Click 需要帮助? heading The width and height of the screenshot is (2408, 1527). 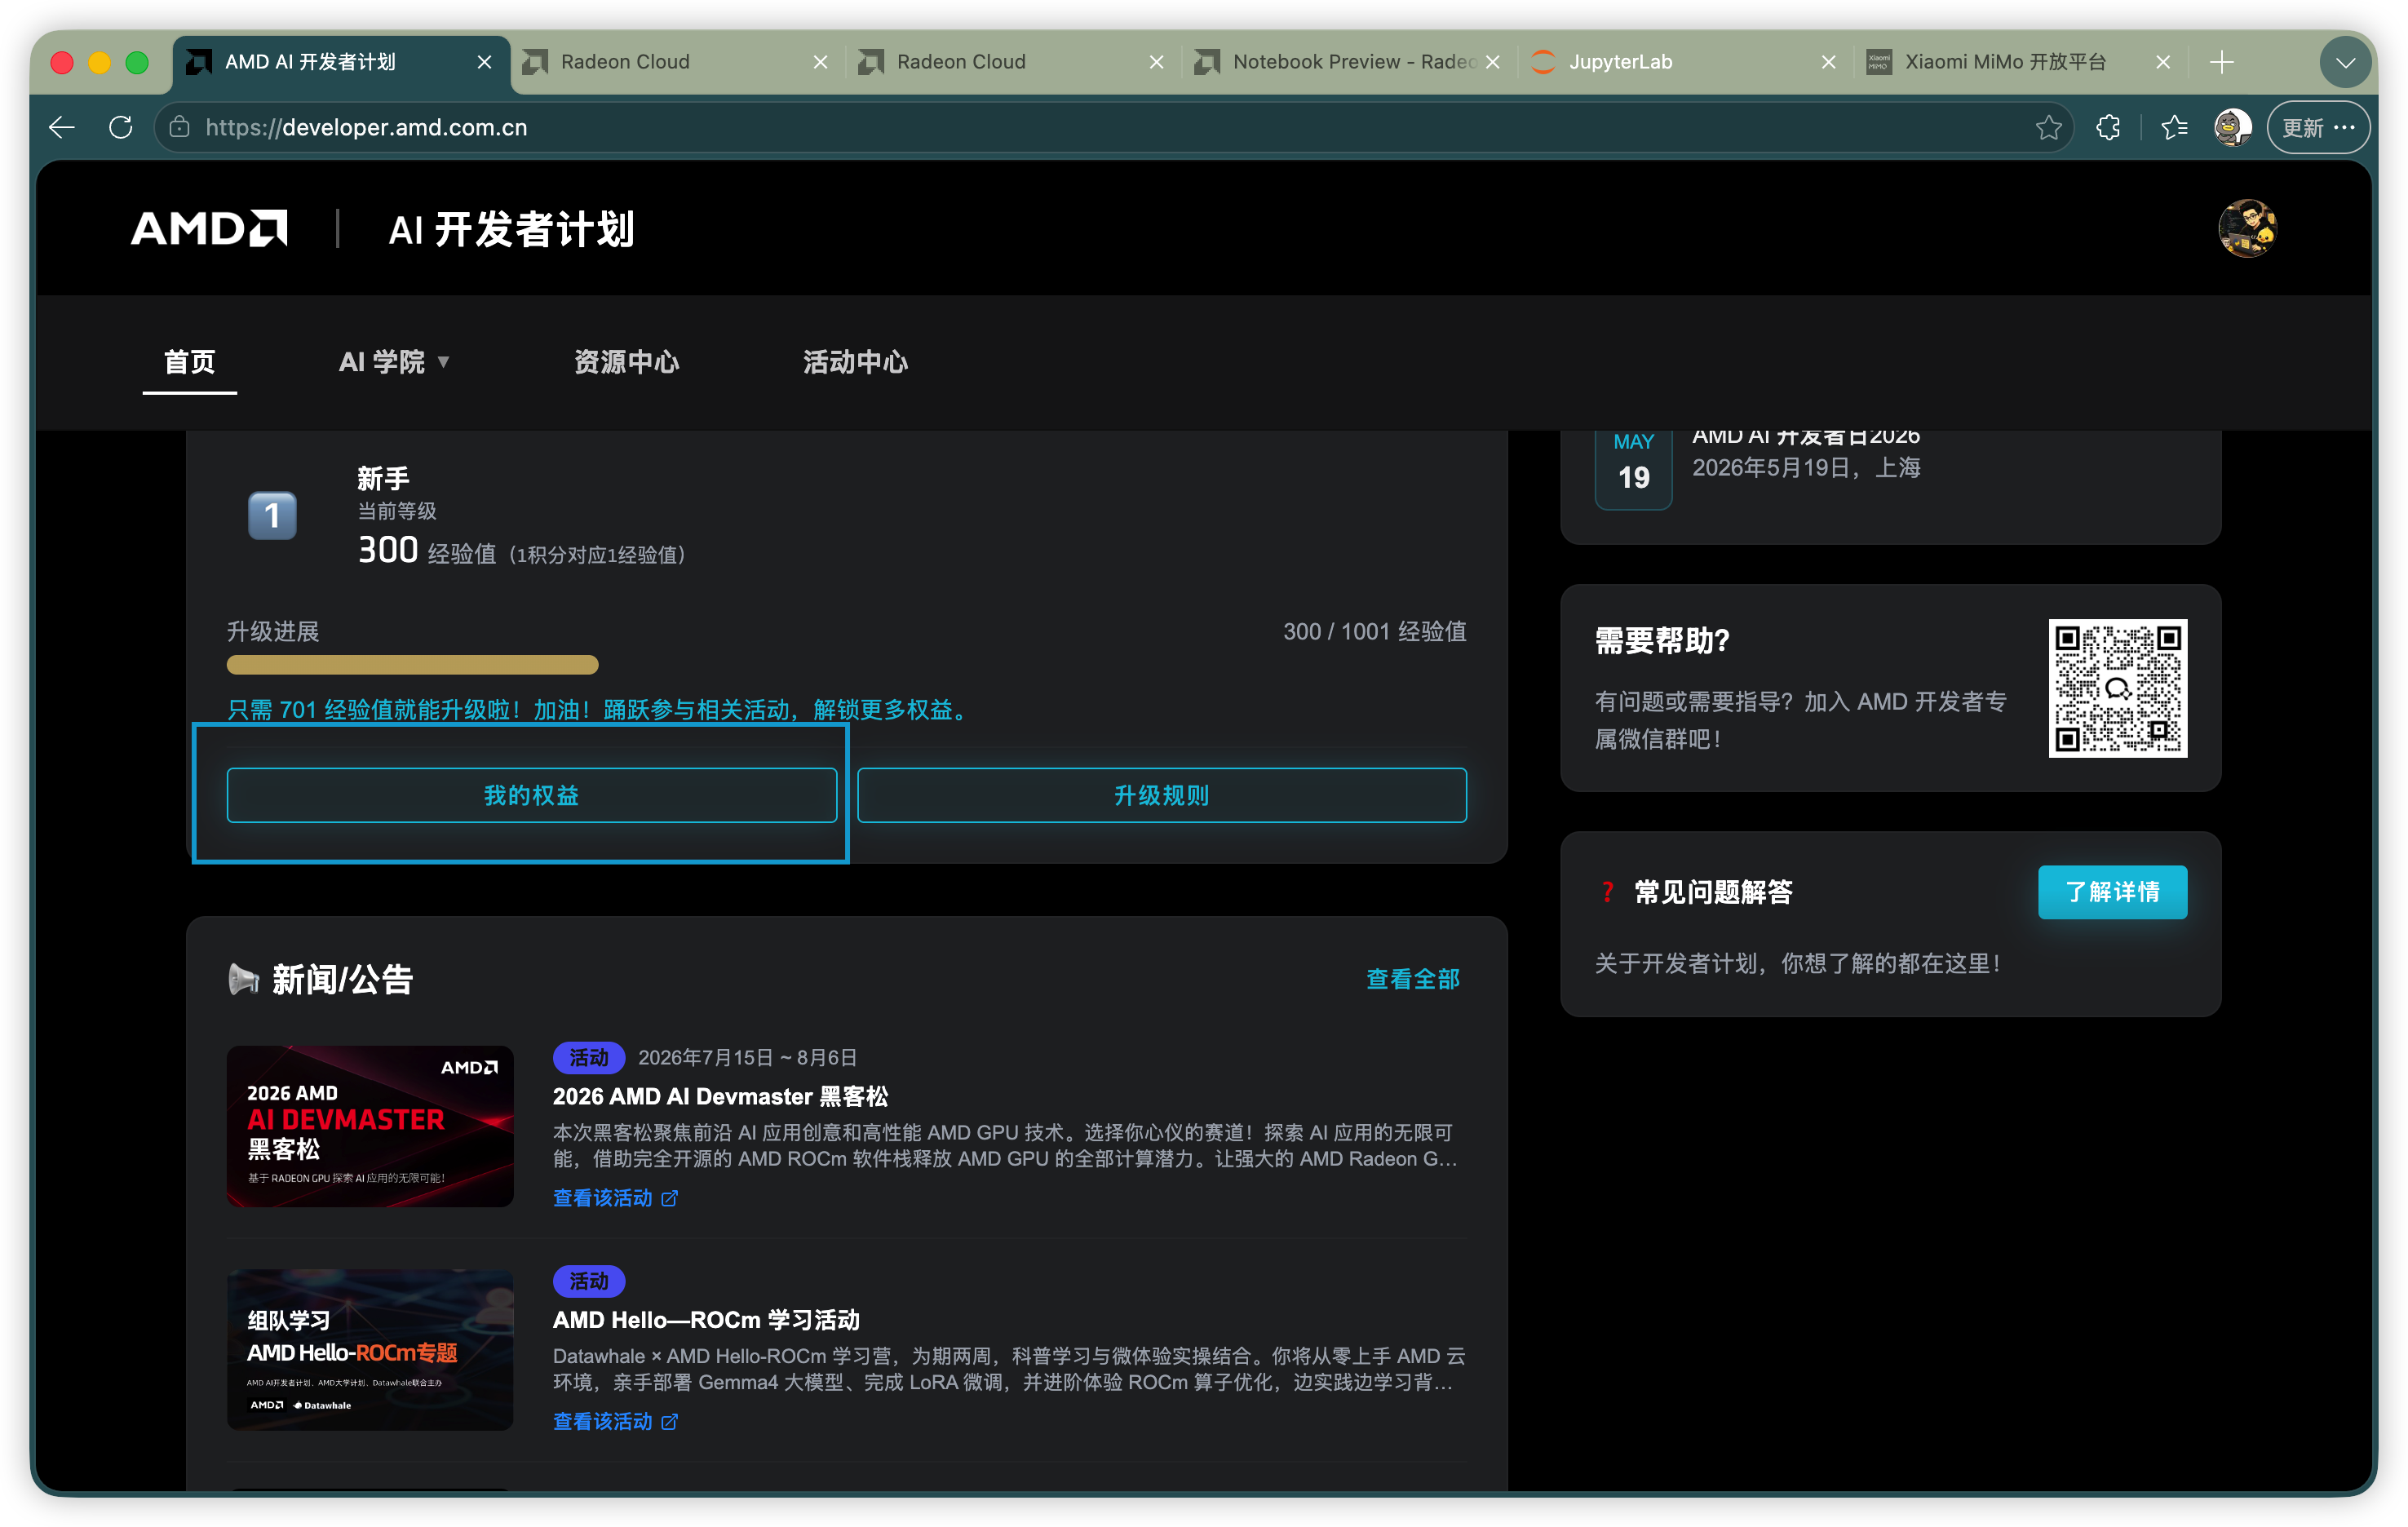[1662, 640]
